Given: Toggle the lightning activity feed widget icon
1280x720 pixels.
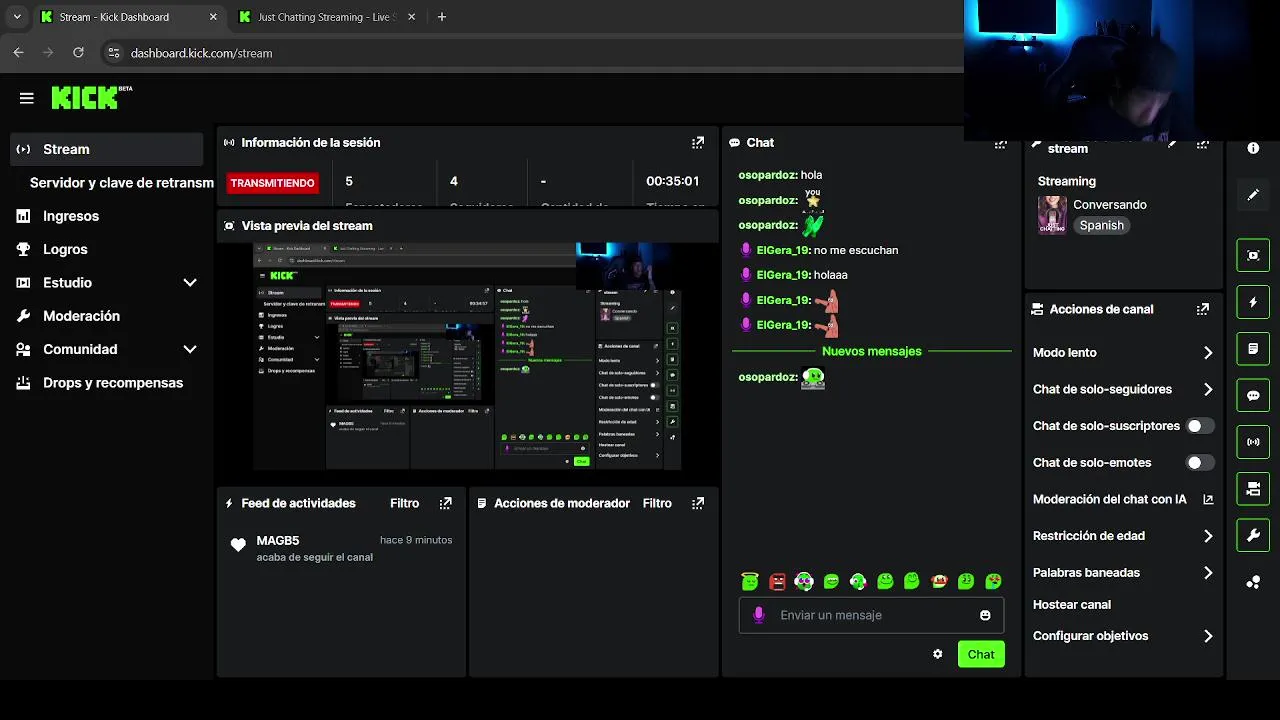Looking at the screenshot, I should click(1253, 302).
